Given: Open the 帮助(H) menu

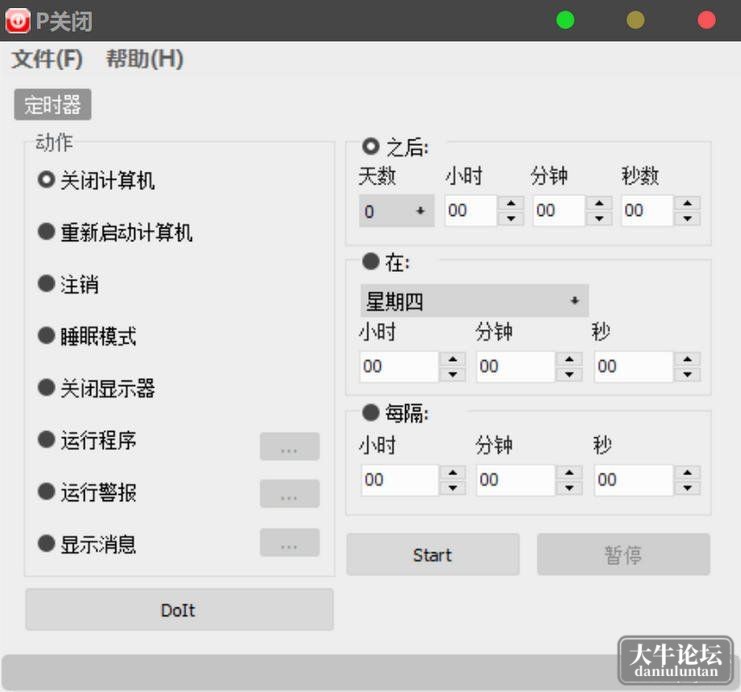Looking at the screenshot, I should coord(145,59).
